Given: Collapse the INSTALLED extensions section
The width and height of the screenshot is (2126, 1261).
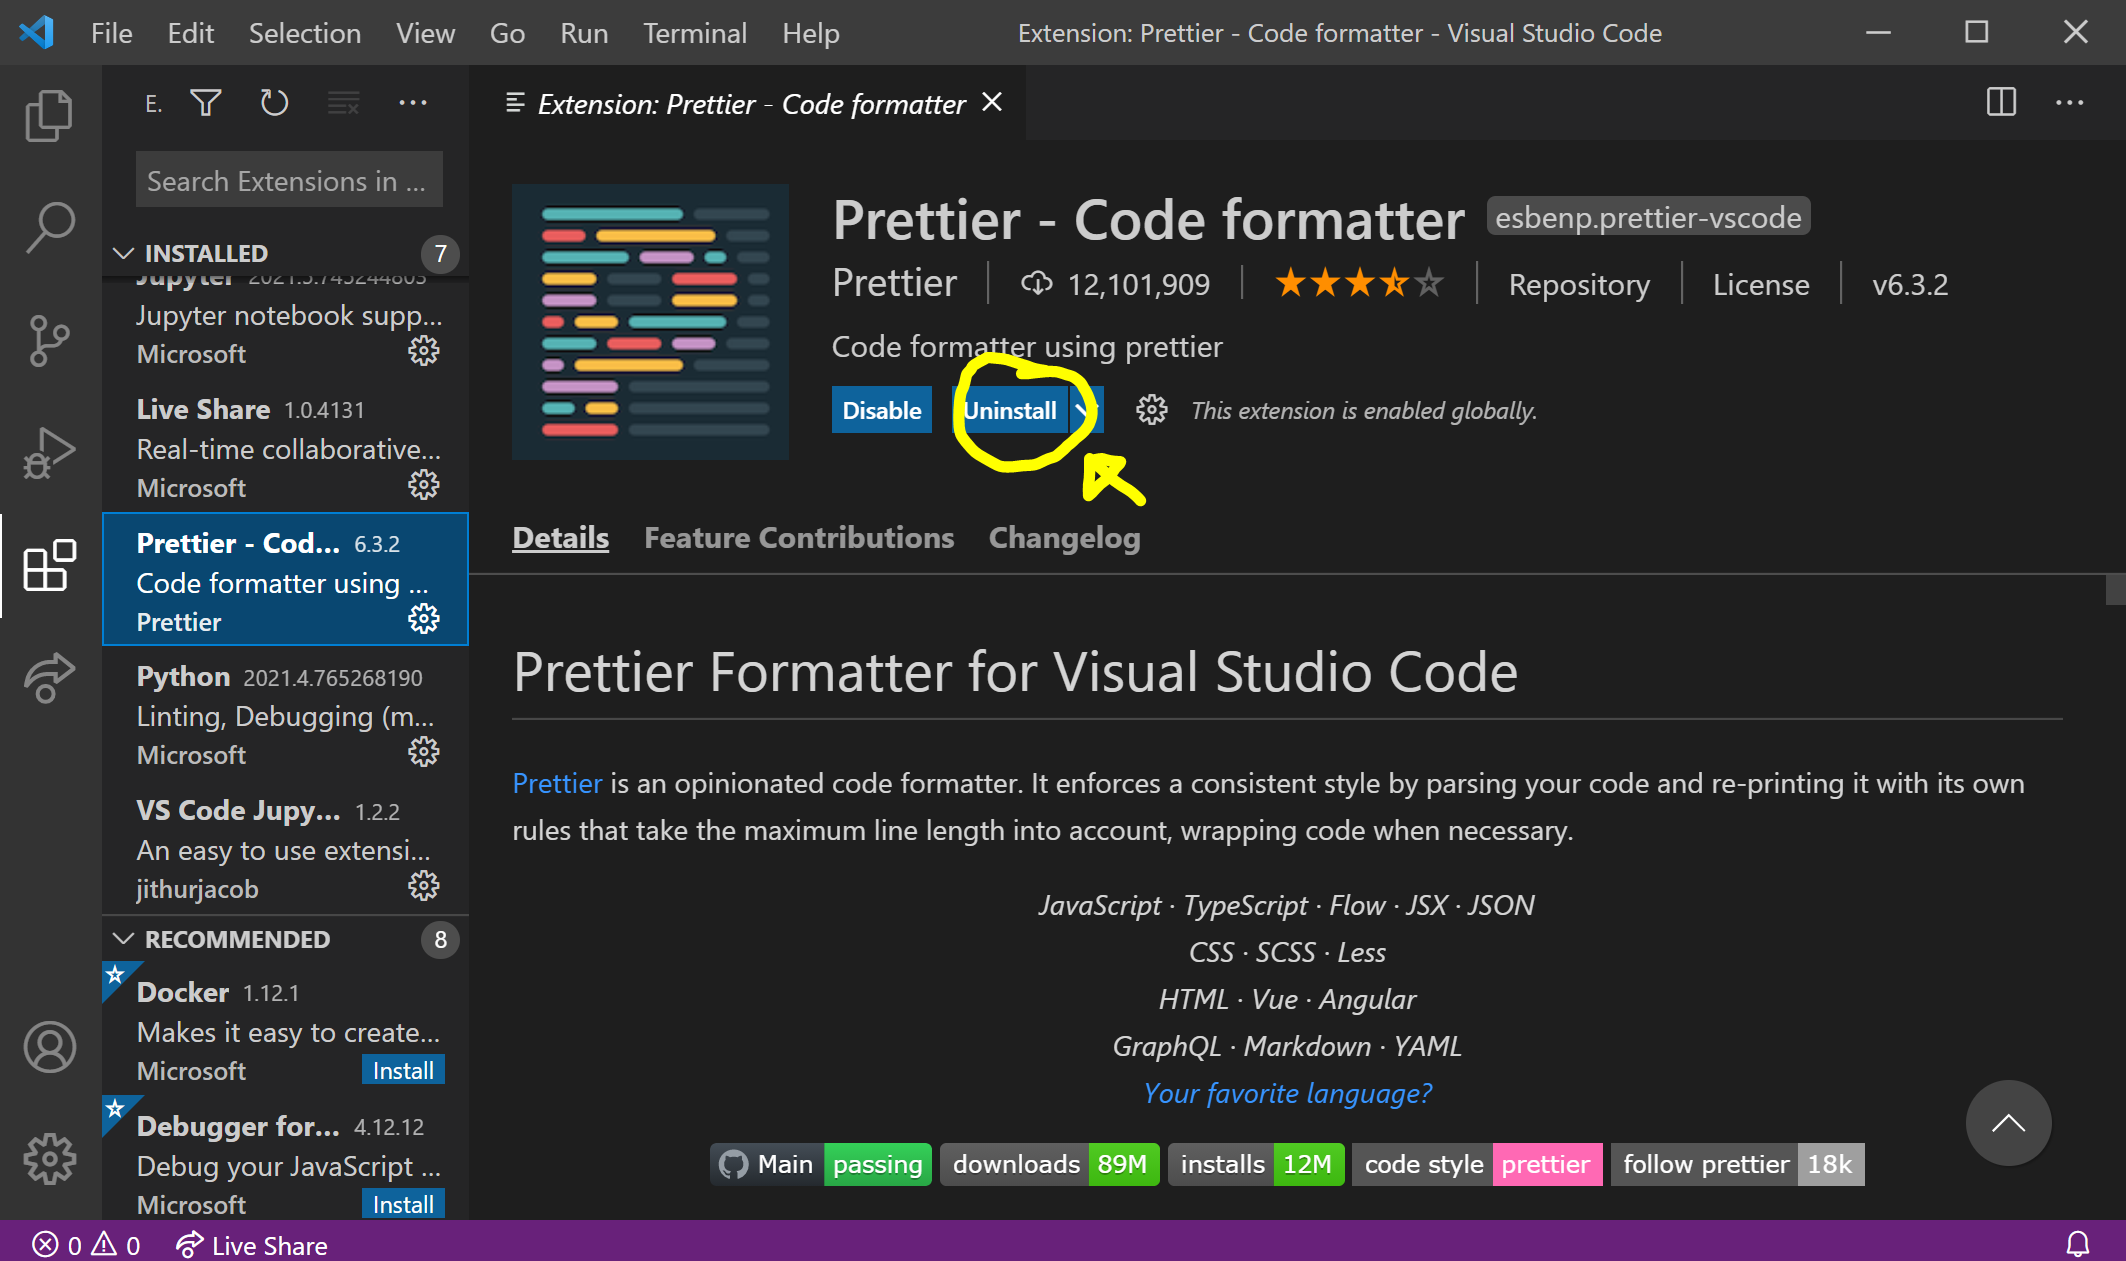Looking at the screenshot, I should click(x=124, y=253).
